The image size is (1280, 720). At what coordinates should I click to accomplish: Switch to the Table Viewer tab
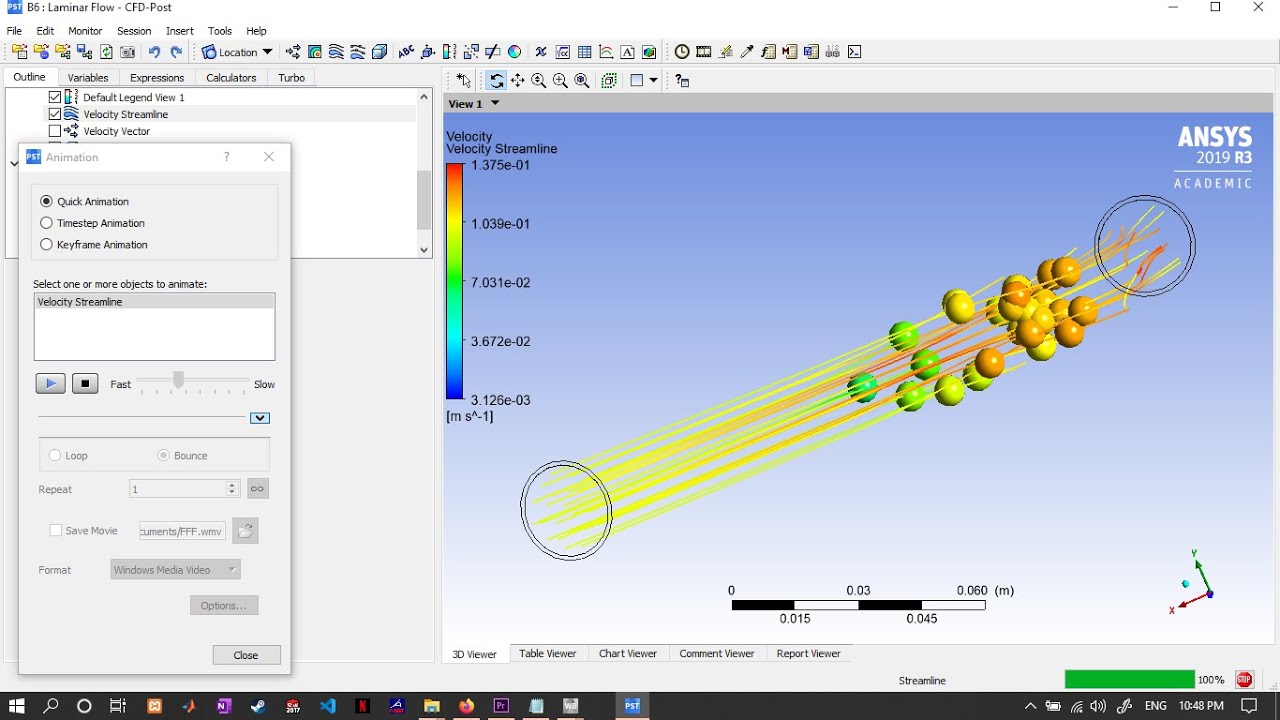(x=548, y=653)
